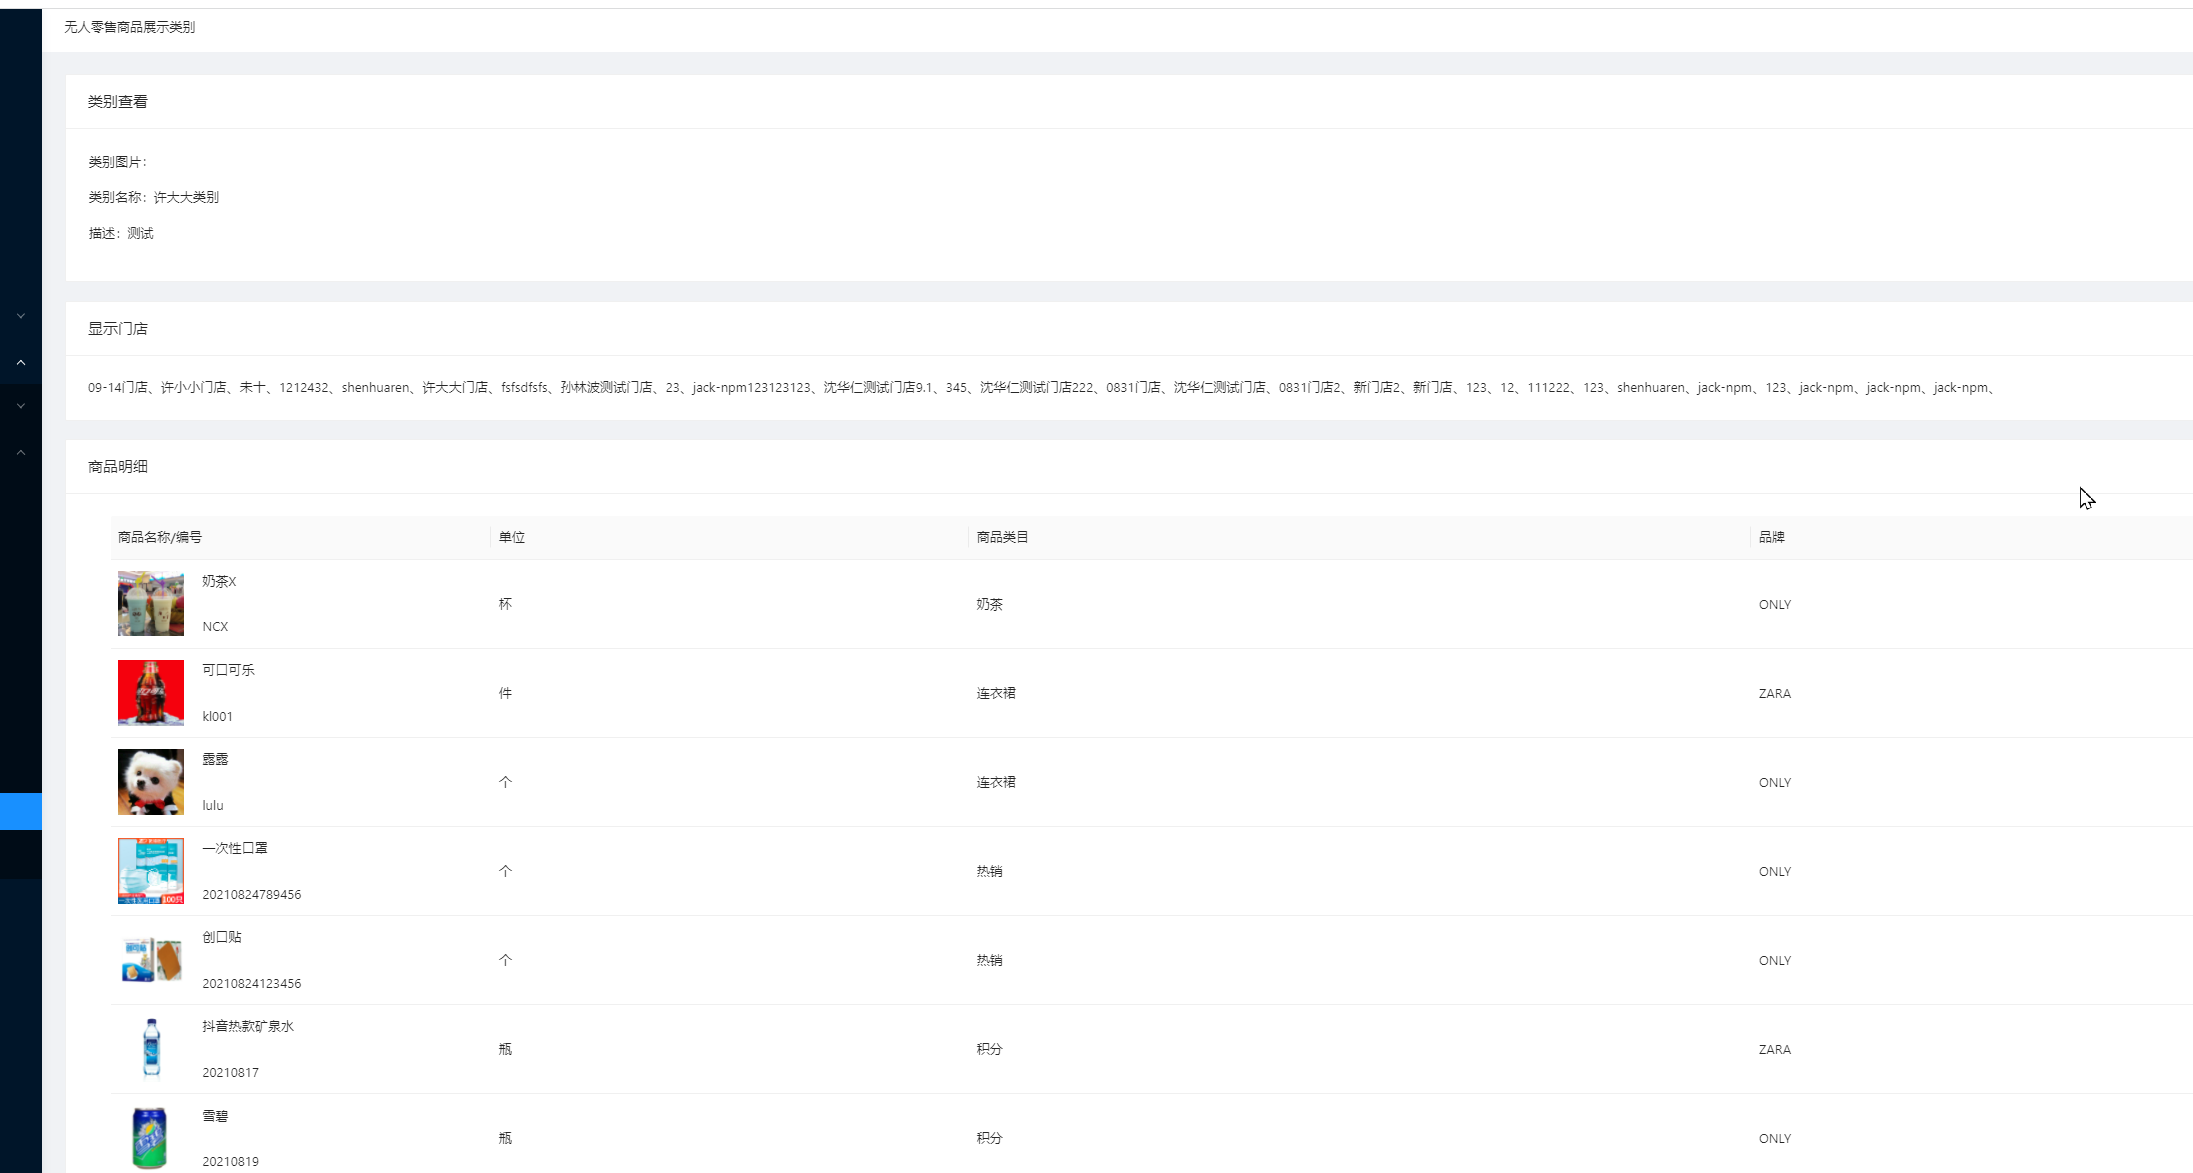Click product code 20210824789456
The width and height of the screenshot is (2193, 1173).
point(252,894)
